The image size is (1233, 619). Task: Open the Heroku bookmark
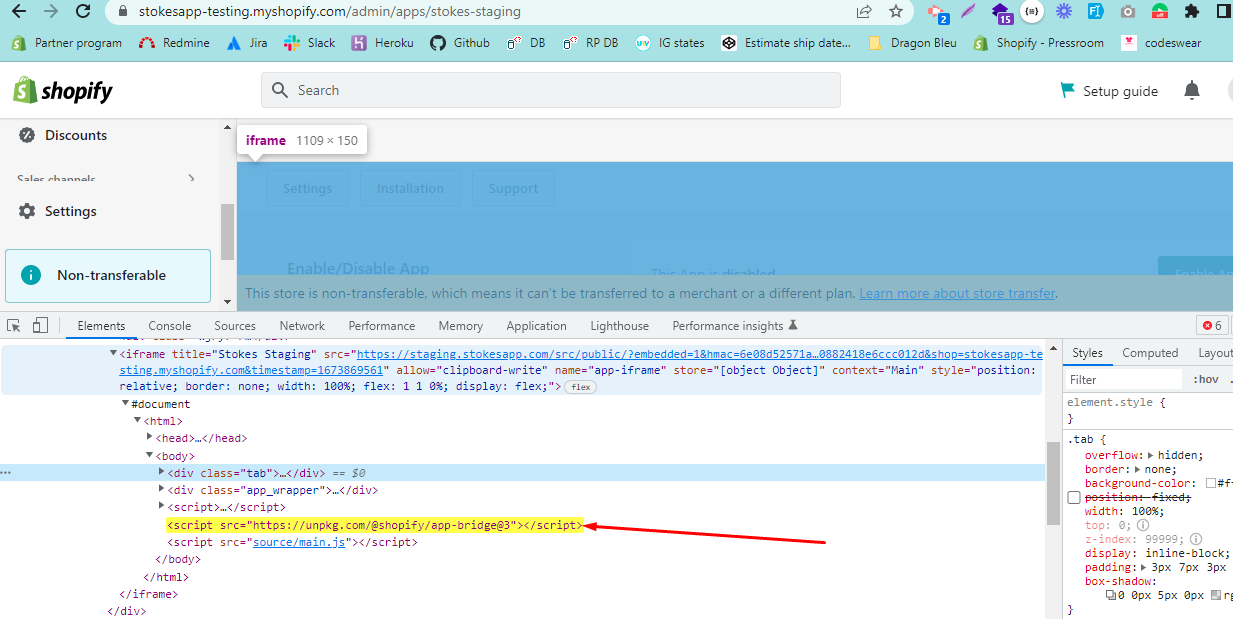pos(382,43)
